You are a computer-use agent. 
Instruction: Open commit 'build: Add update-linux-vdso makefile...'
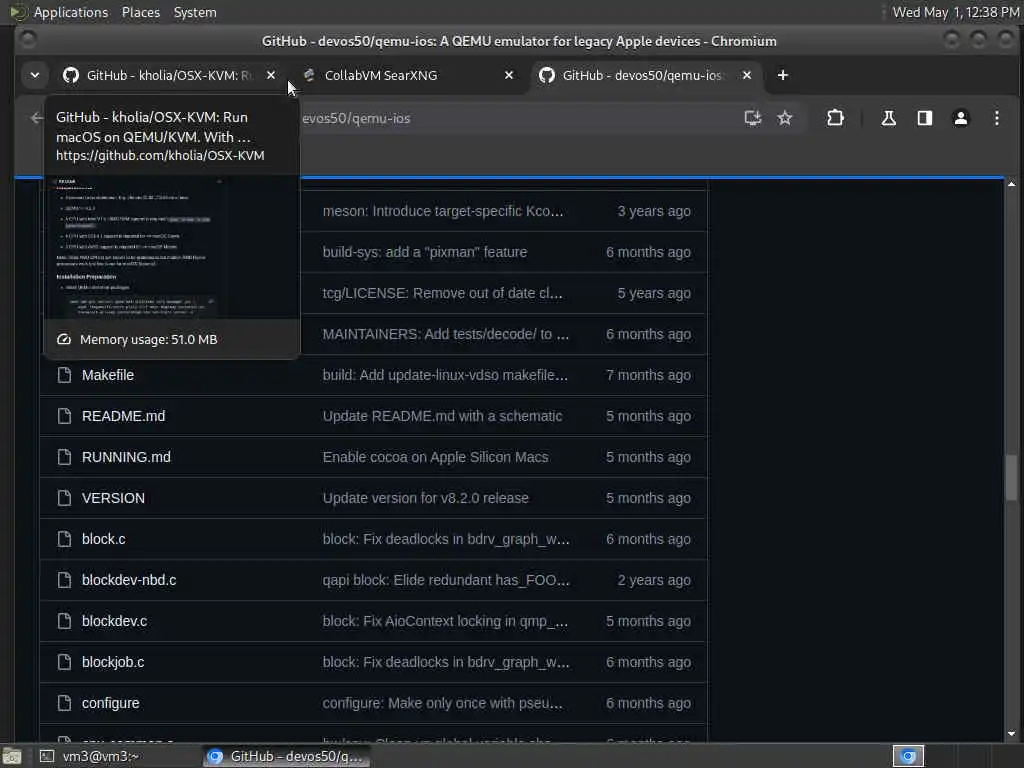pos(445,375)
